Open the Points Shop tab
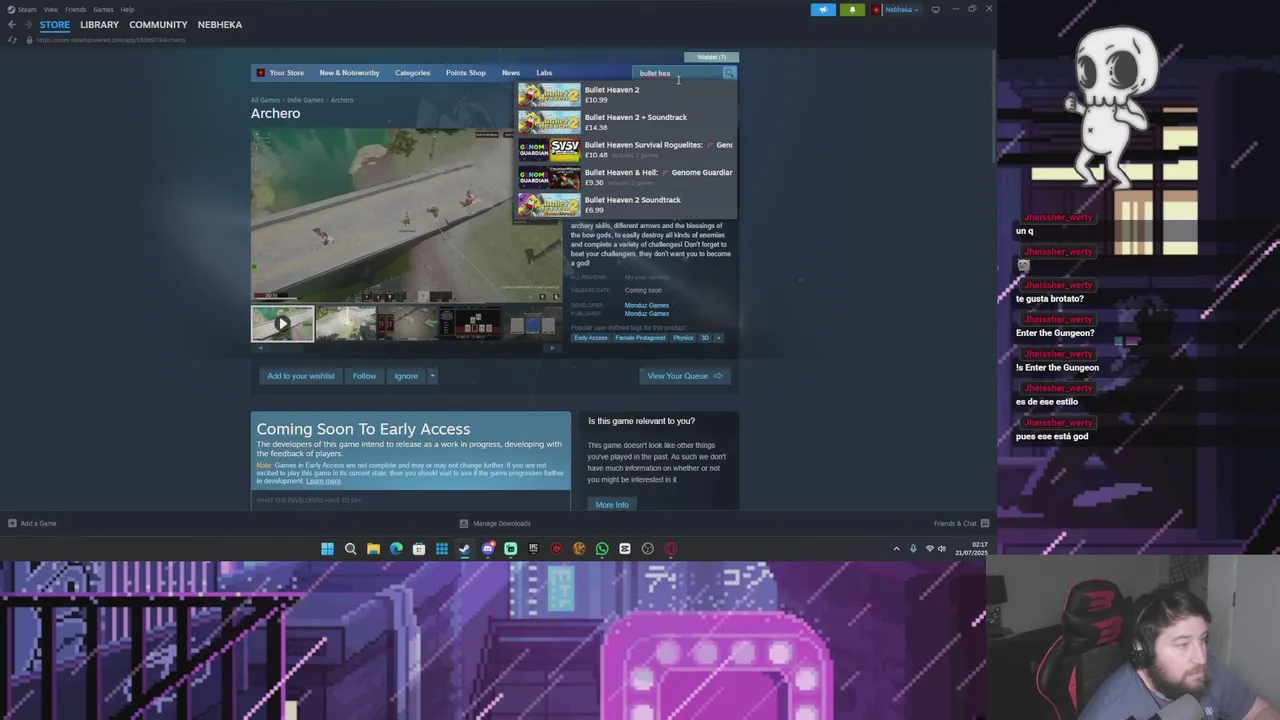 point(465,73)
